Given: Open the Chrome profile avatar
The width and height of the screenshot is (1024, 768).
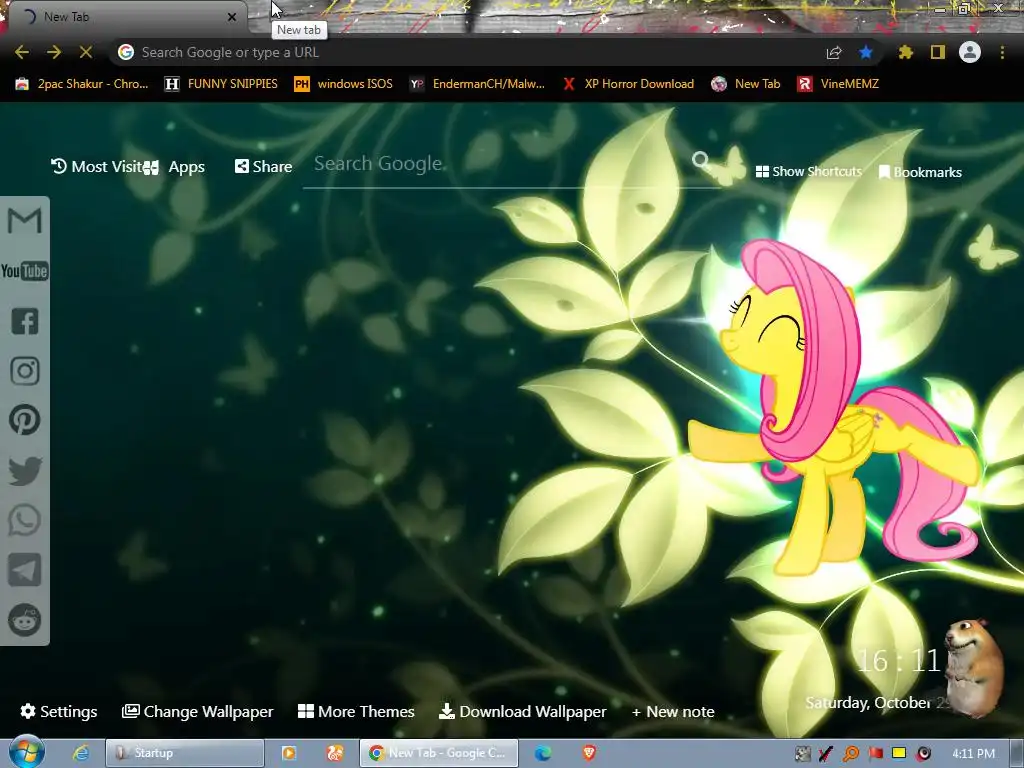Looking at the screenshot, I should pyautogui.click(x=970, y=52).
